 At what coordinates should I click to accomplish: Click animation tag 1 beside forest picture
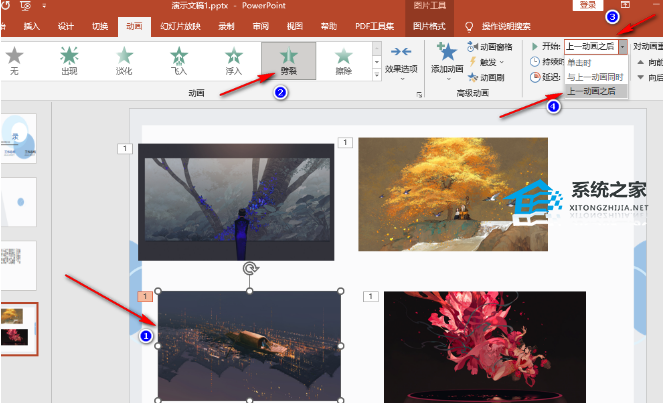[124, 148]
